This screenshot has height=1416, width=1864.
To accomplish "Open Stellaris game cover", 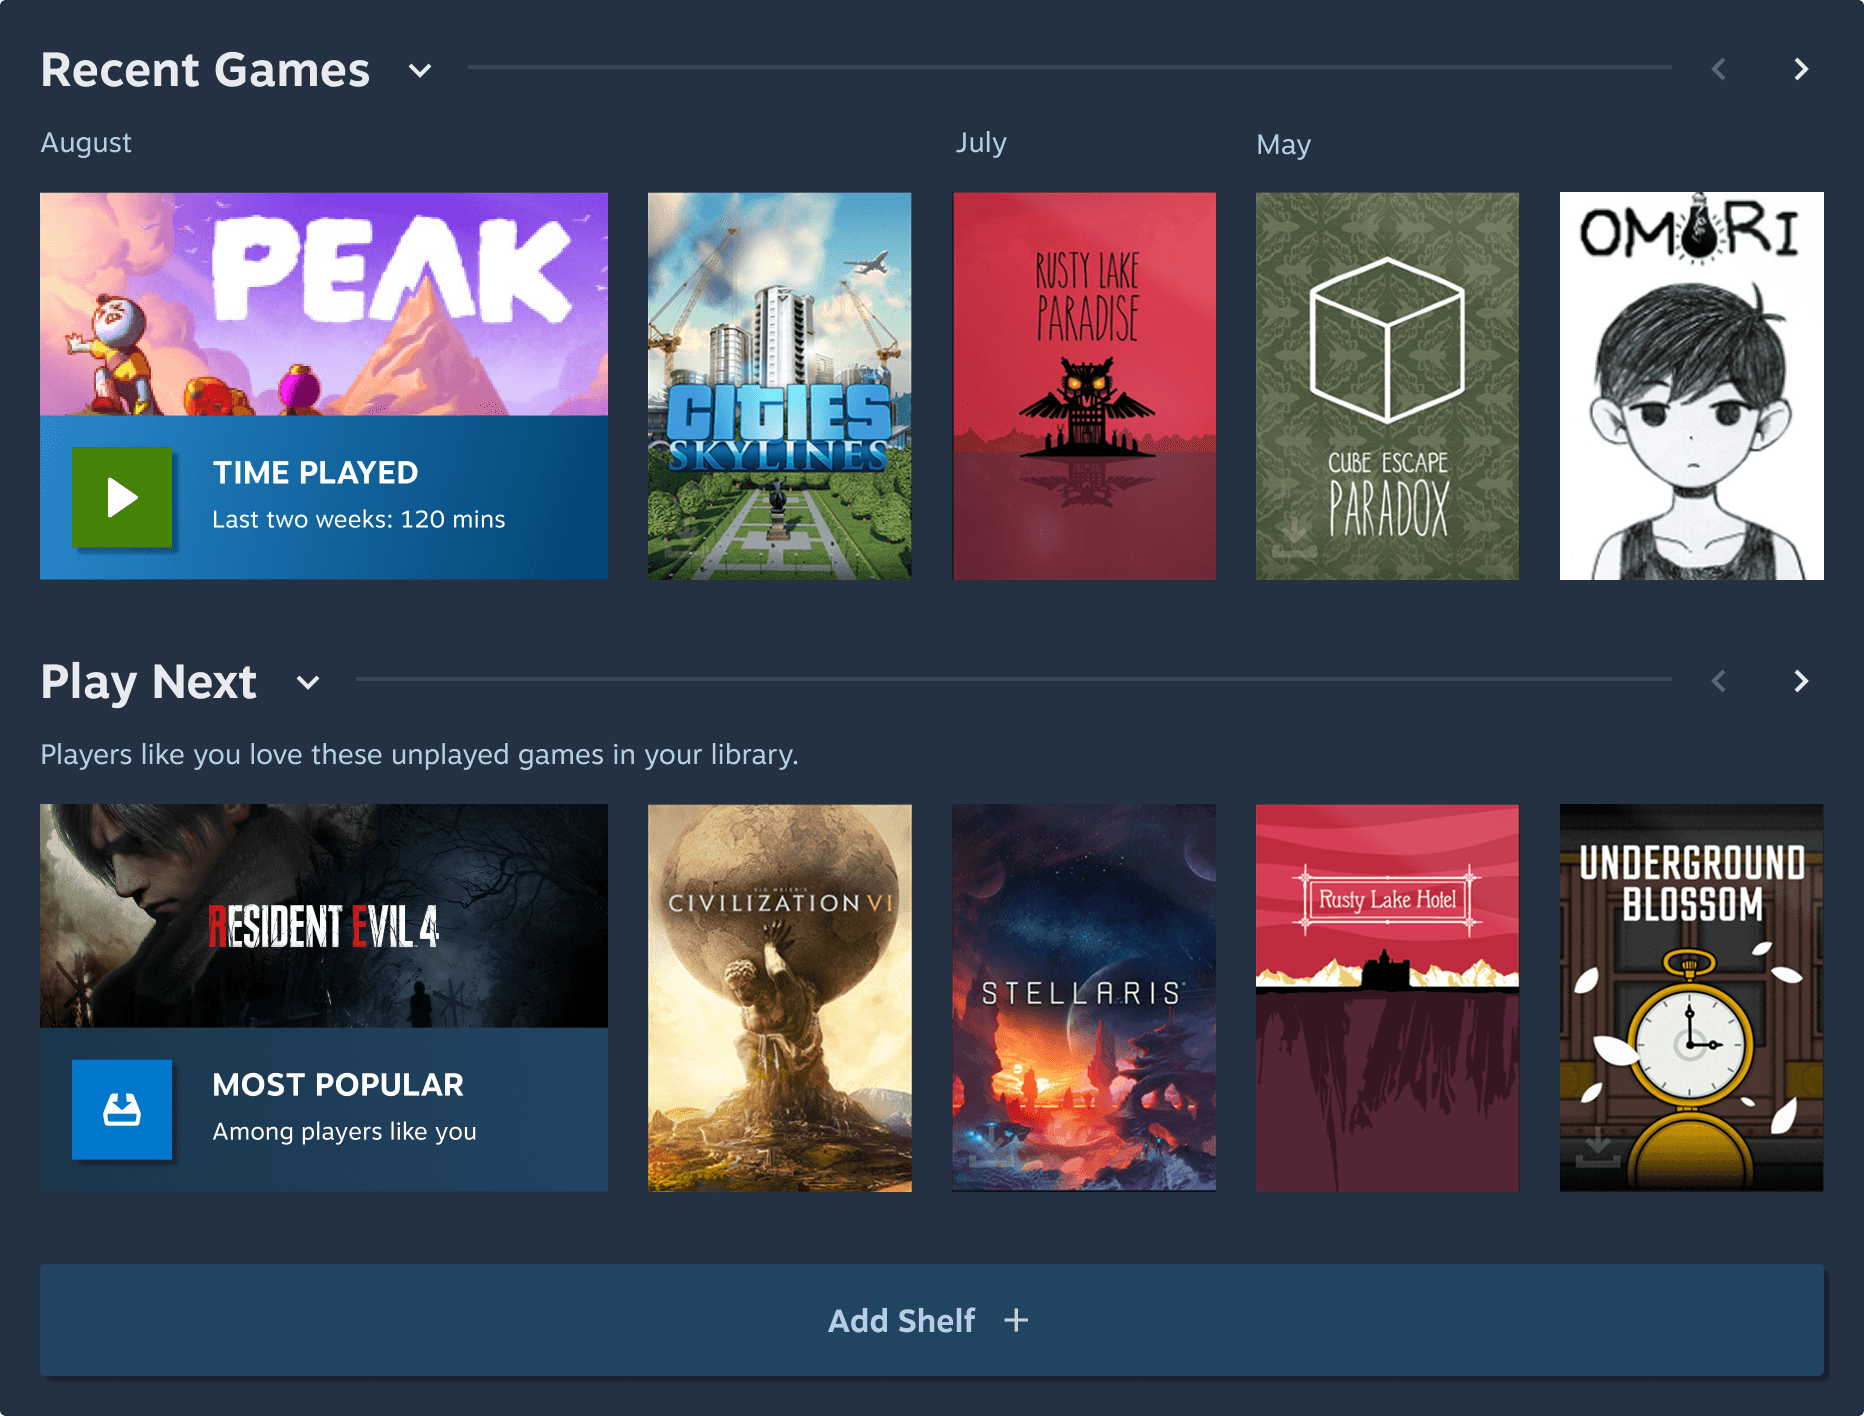I will [x=1084, y=998].
